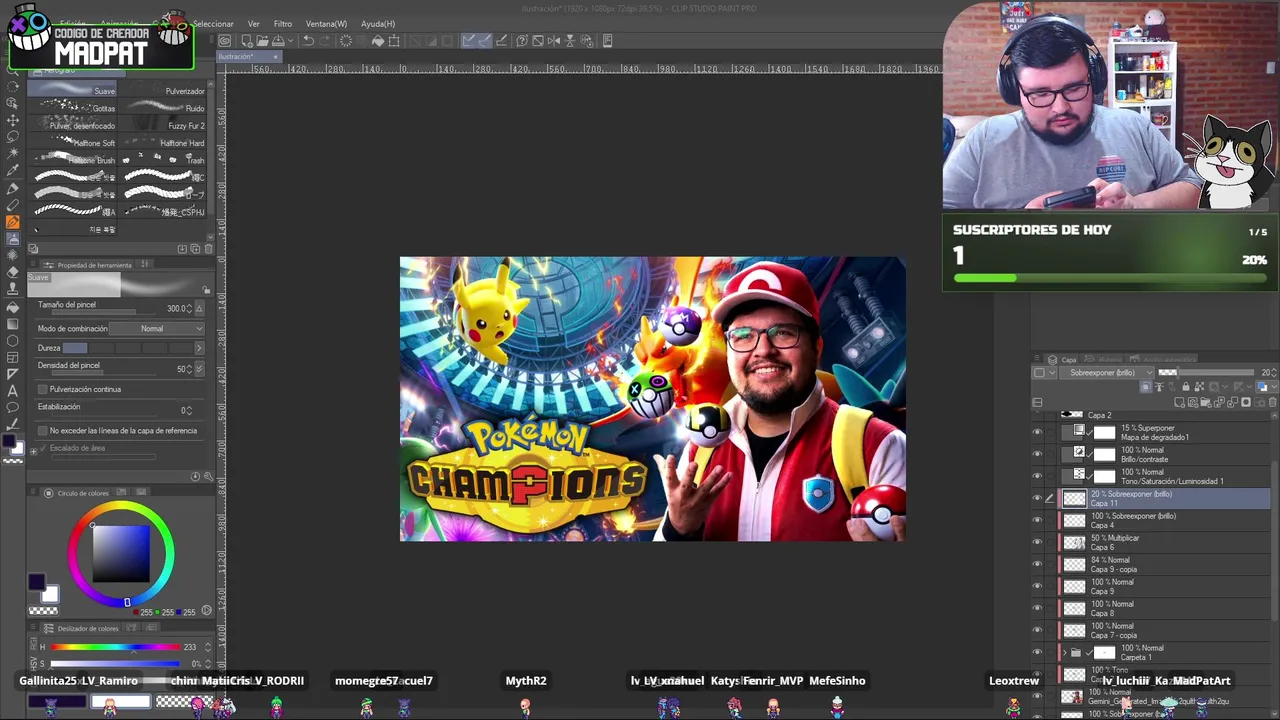Click the Save icon in the toolbar
This screenshot has height=720, width=1280.
pos(276,41)
